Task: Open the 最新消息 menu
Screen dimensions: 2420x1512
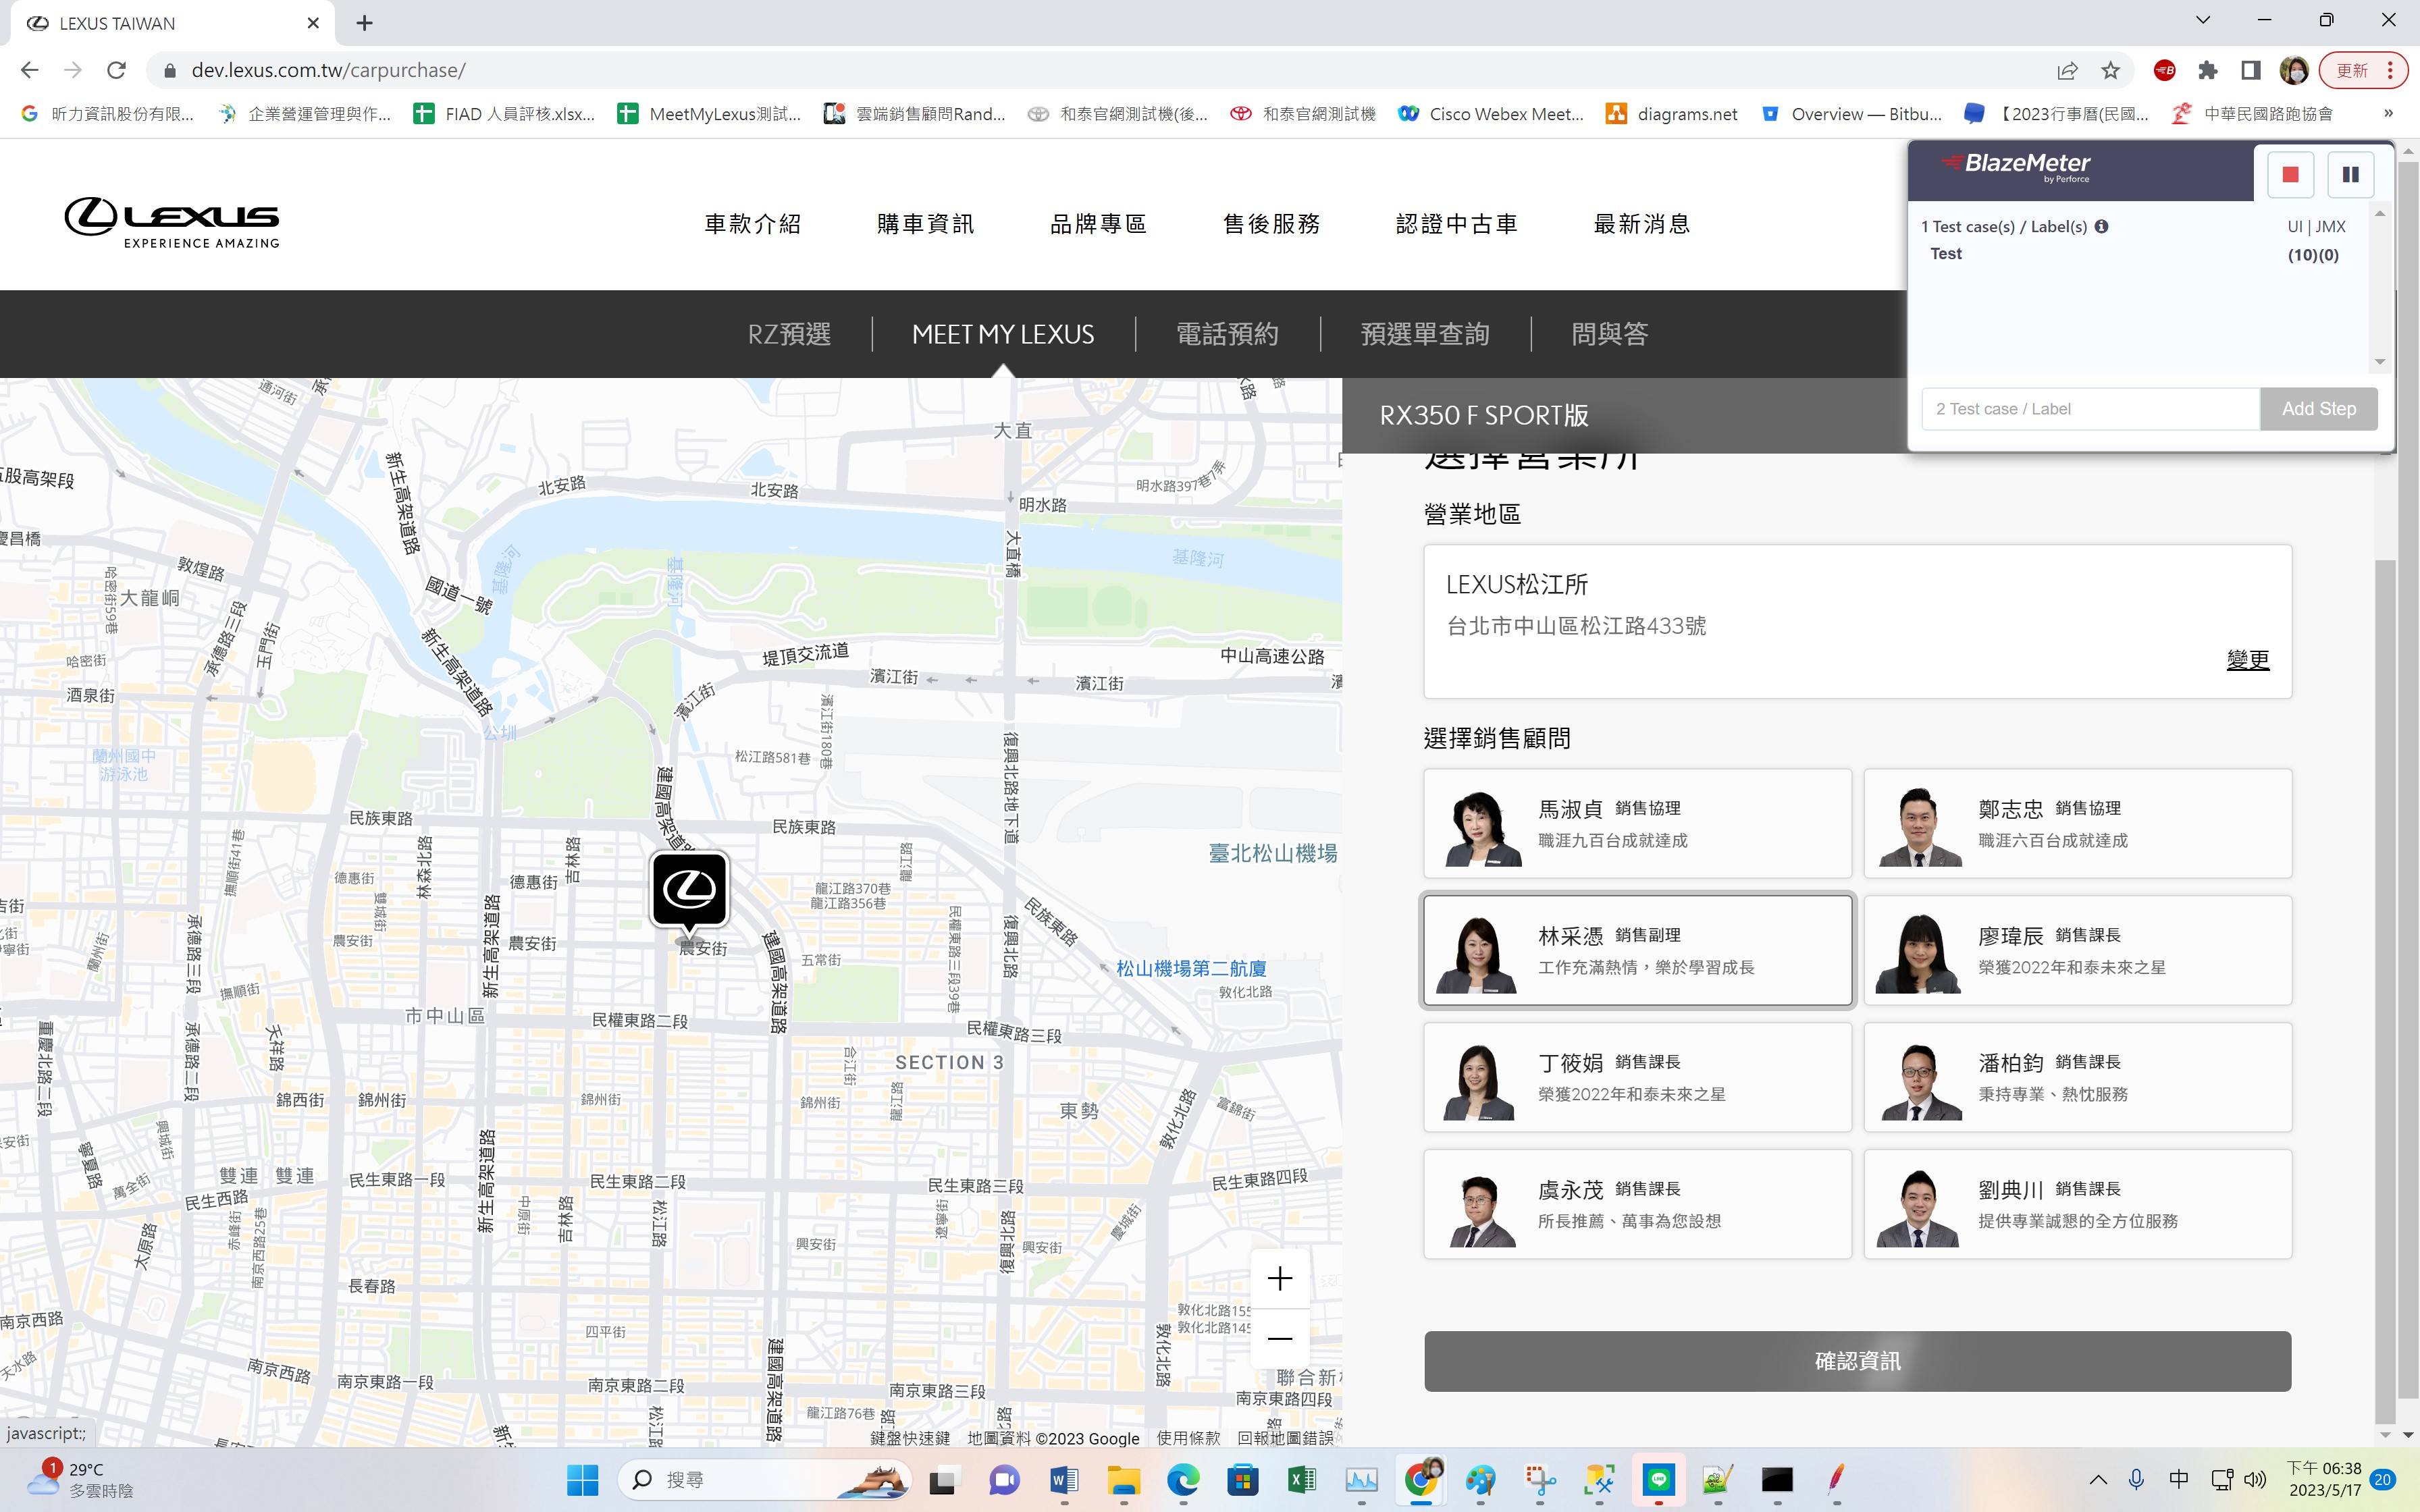Action: [1642, 224]
